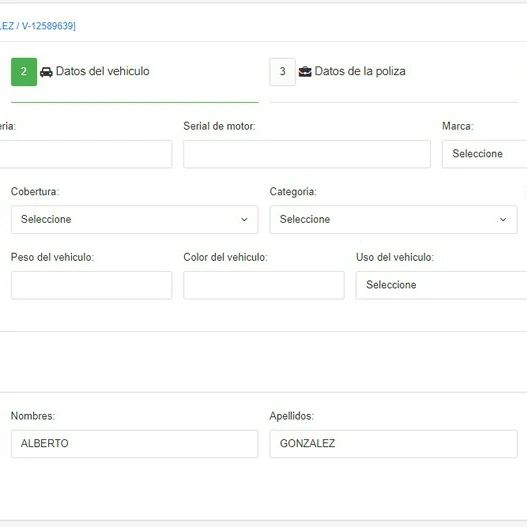Focus the partially visible serial carroceria field

(86, 154)
